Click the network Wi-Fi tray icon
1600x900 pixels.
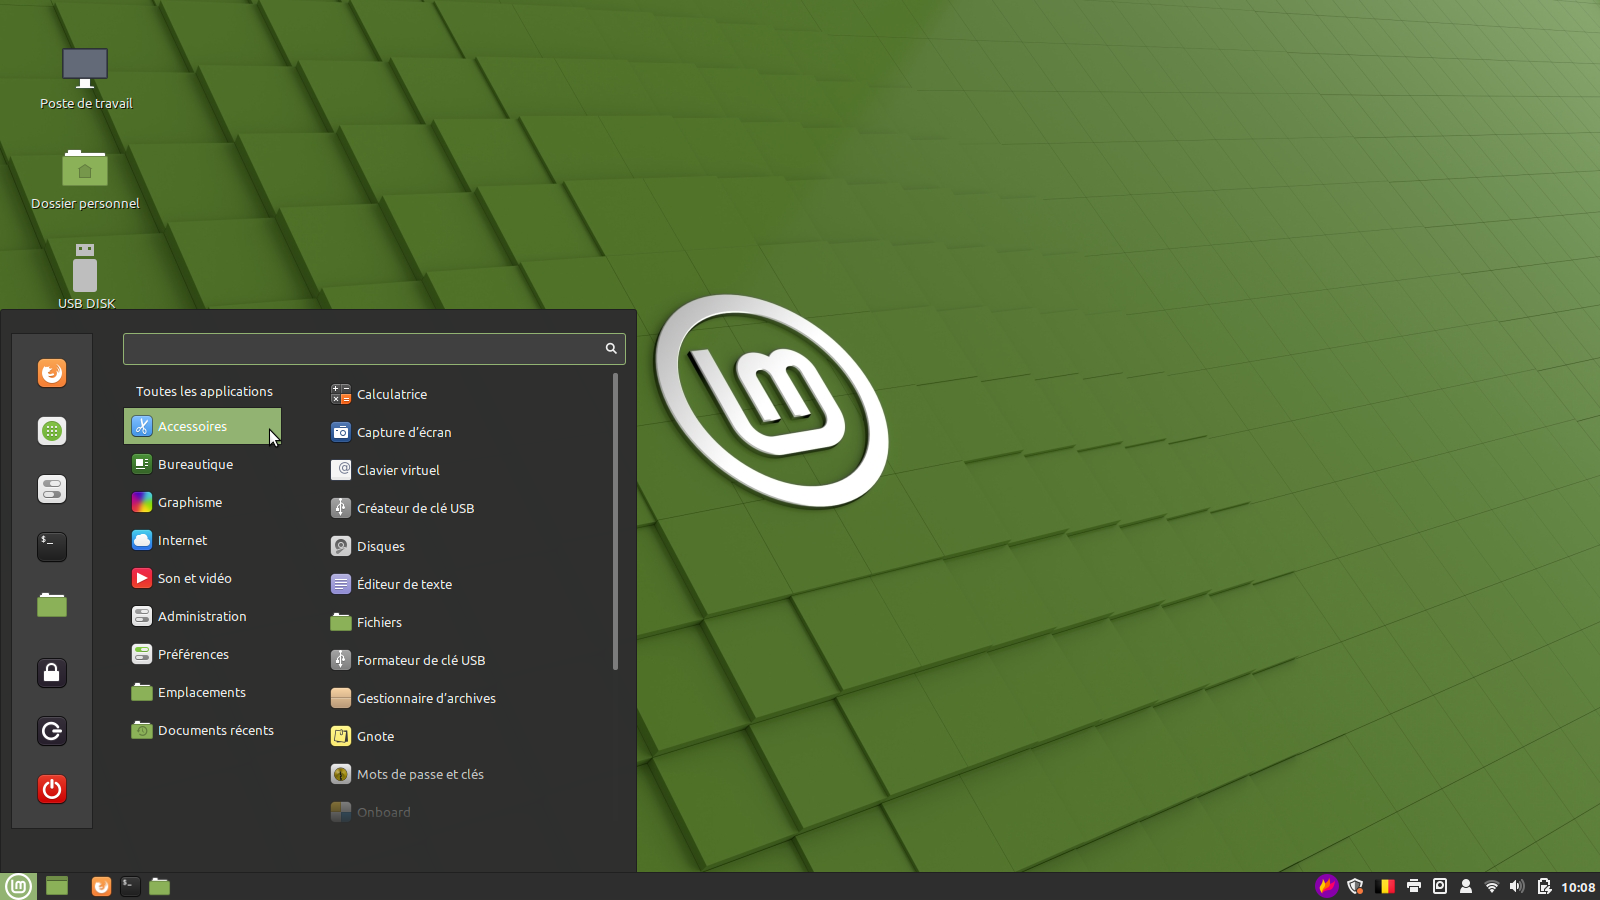click(x=1491, y=886)
